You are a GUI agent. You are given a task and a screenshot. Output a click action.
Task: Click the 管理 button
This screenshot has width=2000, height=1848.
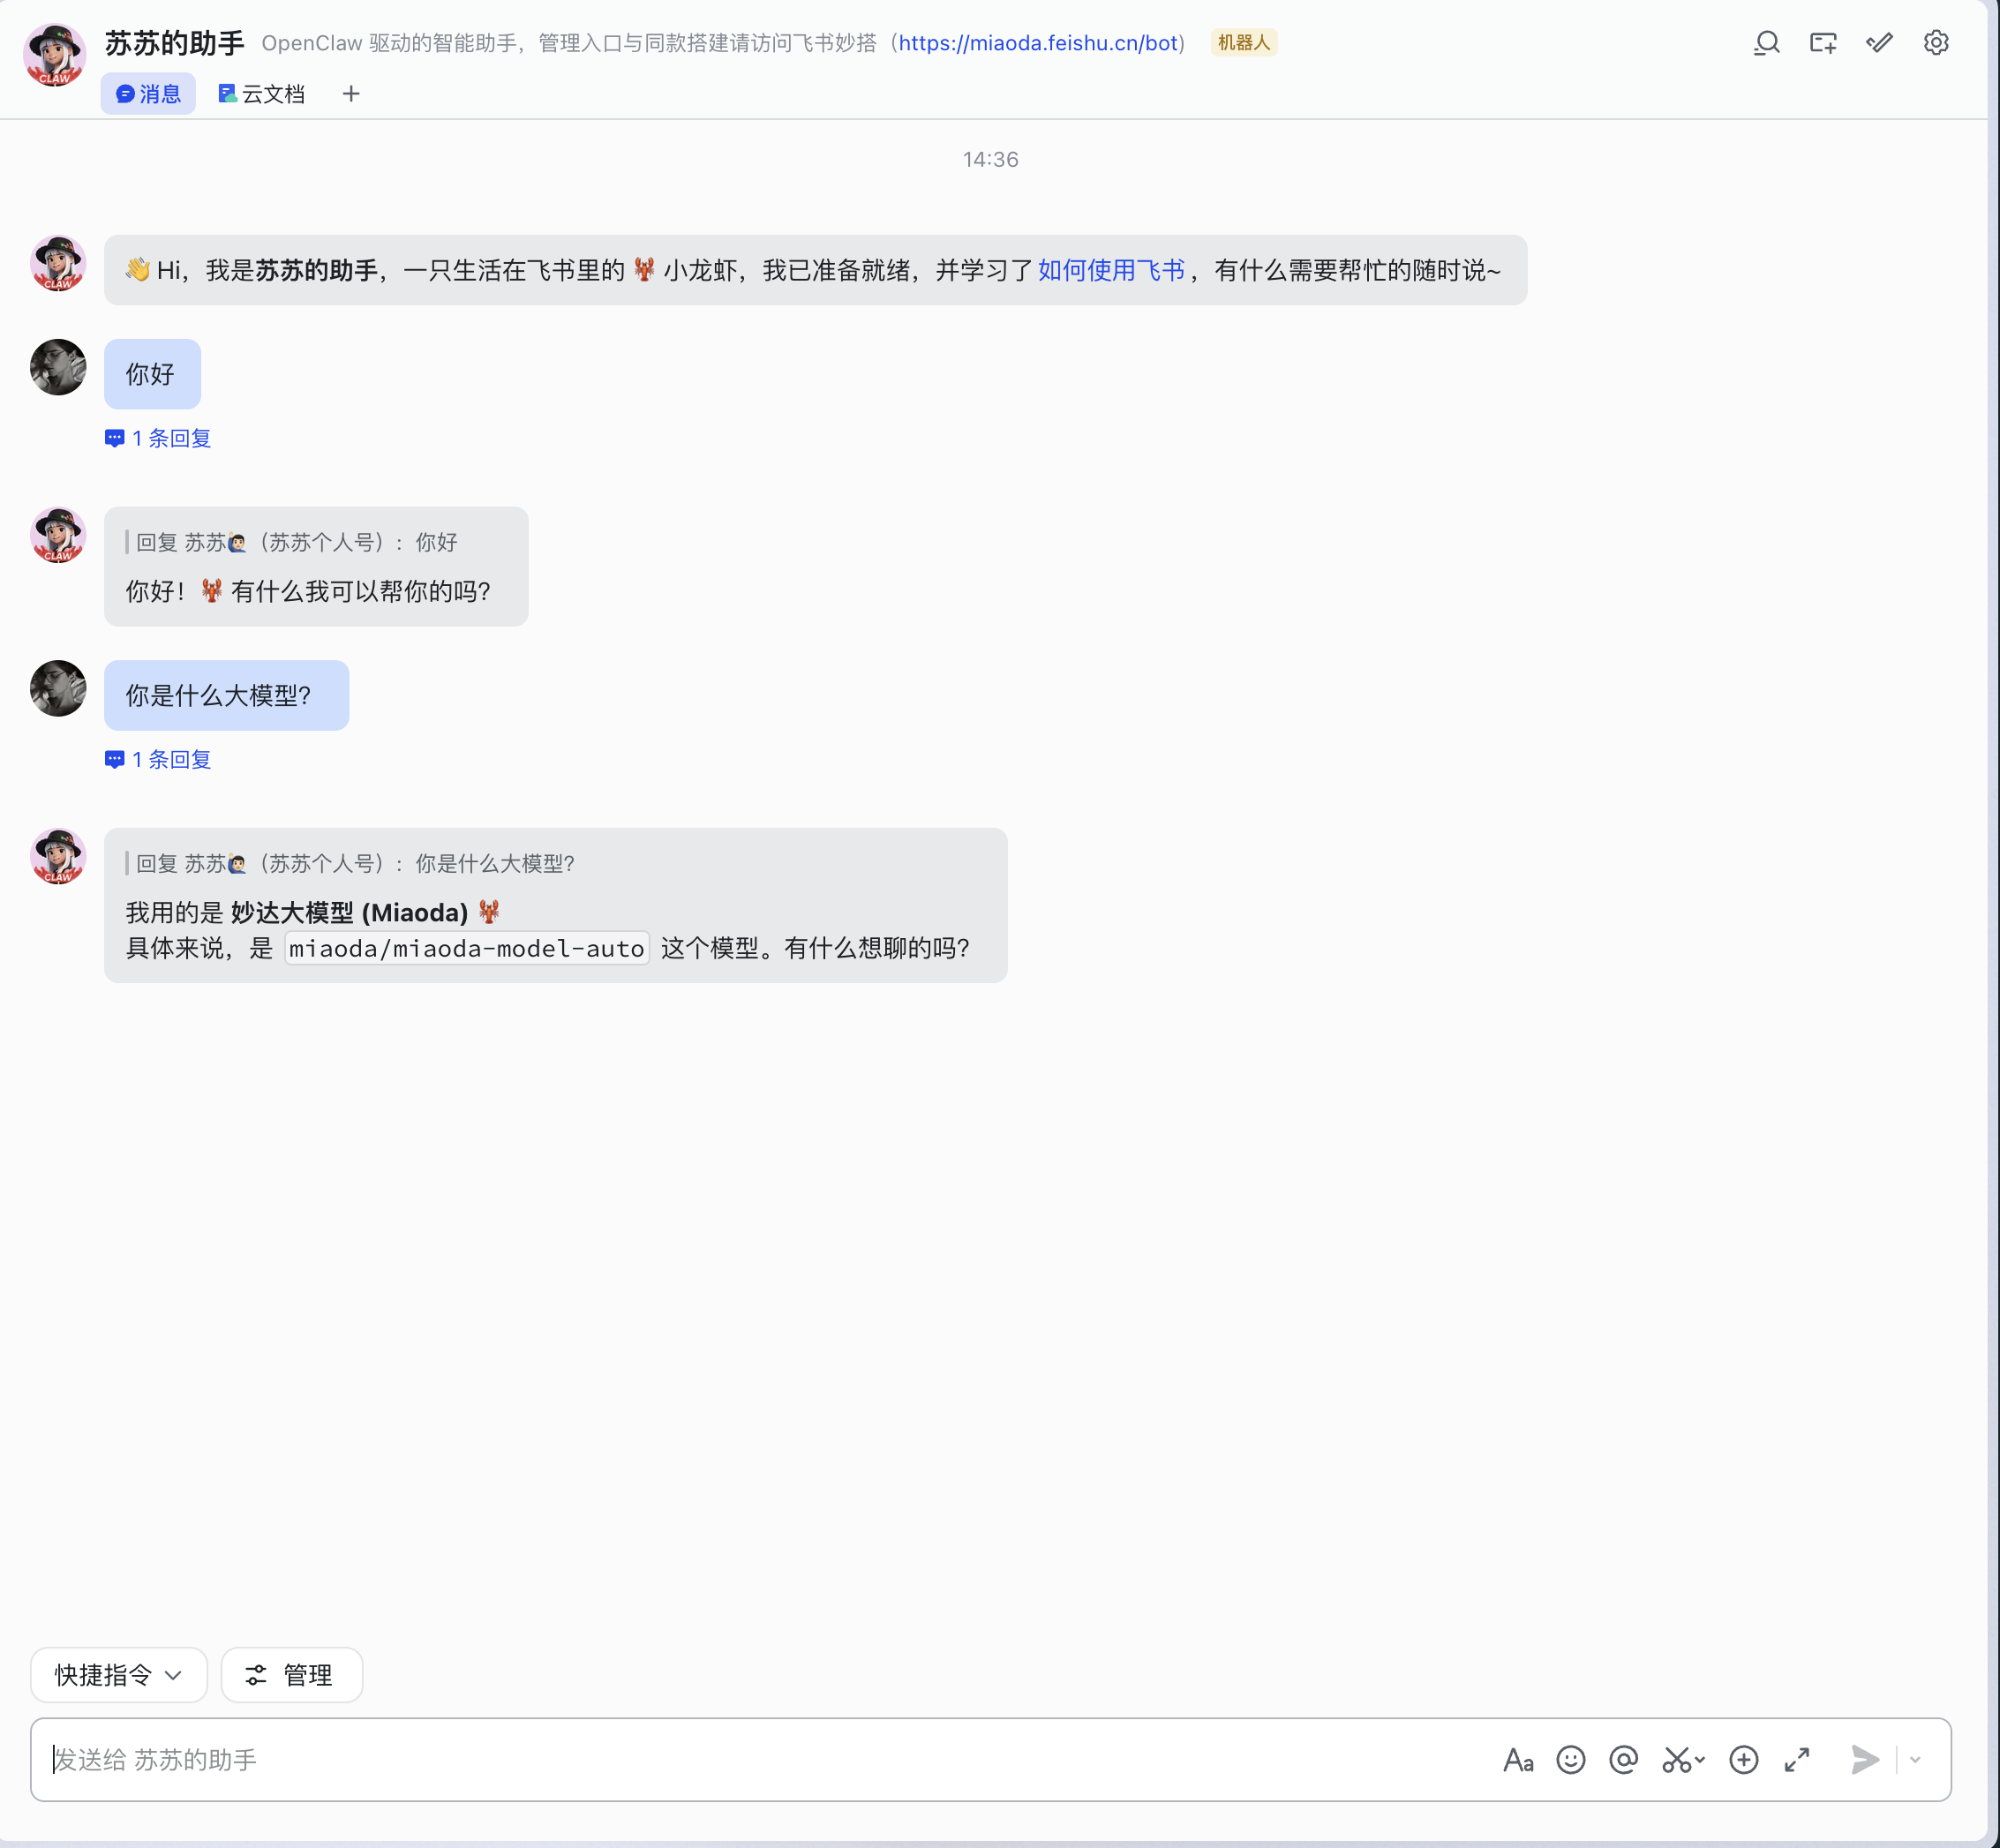[x=291, y=1675]
